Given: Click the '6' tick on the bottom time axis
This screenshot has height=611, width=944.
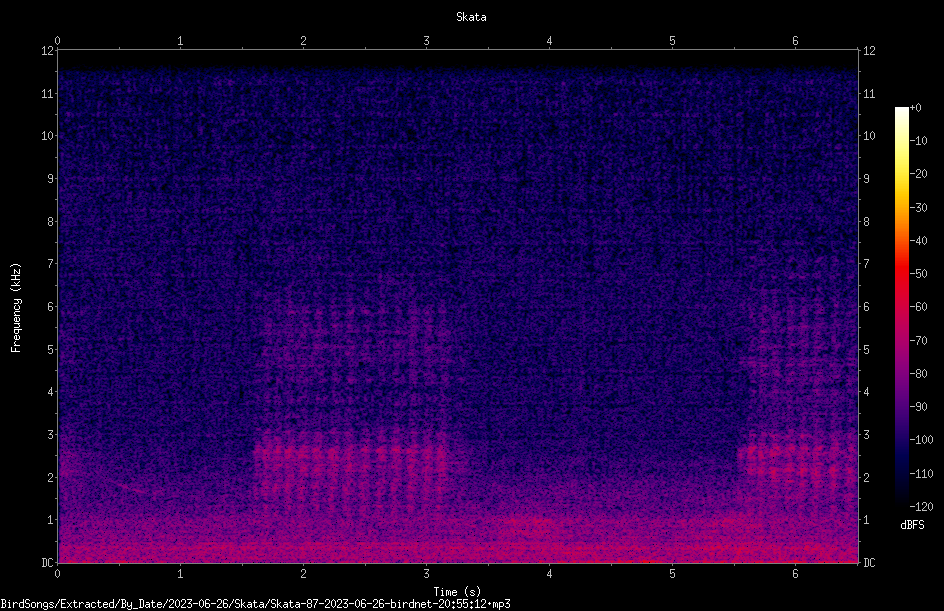Looking at the screenshot, I should tap(795, 574).
